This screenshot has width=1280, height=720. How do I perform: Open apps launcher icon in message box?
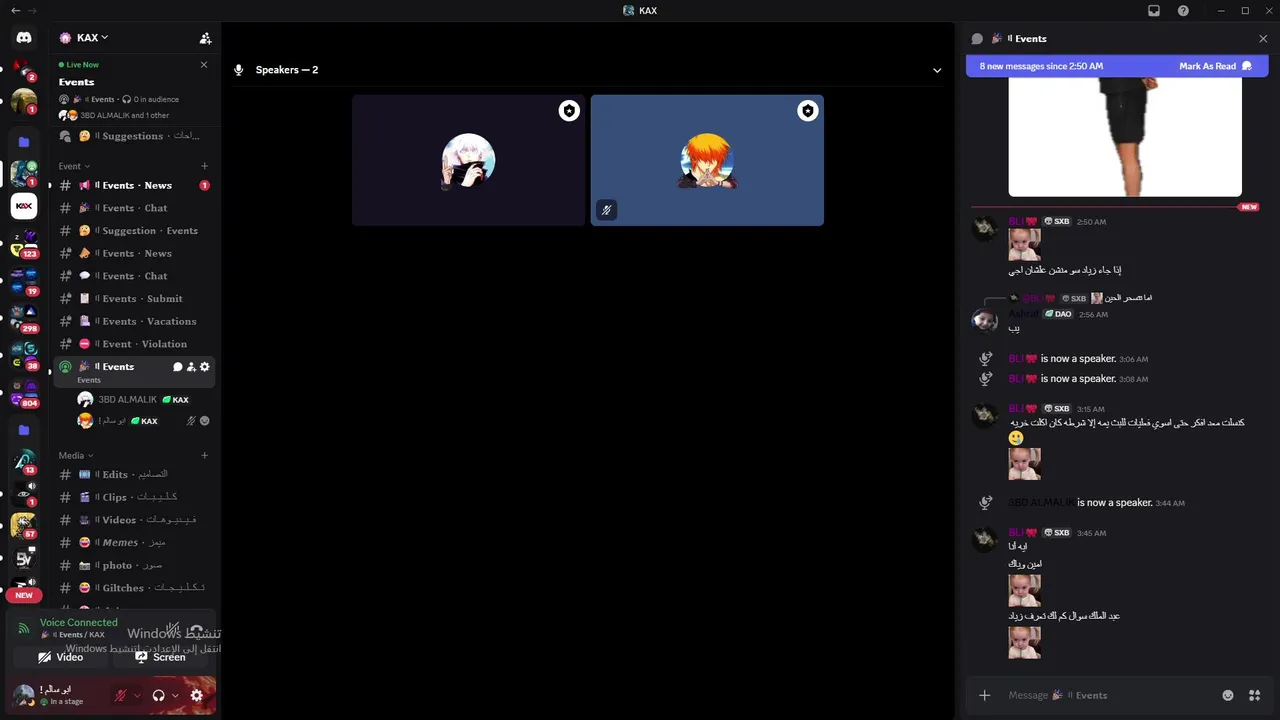pos(1255,695)
